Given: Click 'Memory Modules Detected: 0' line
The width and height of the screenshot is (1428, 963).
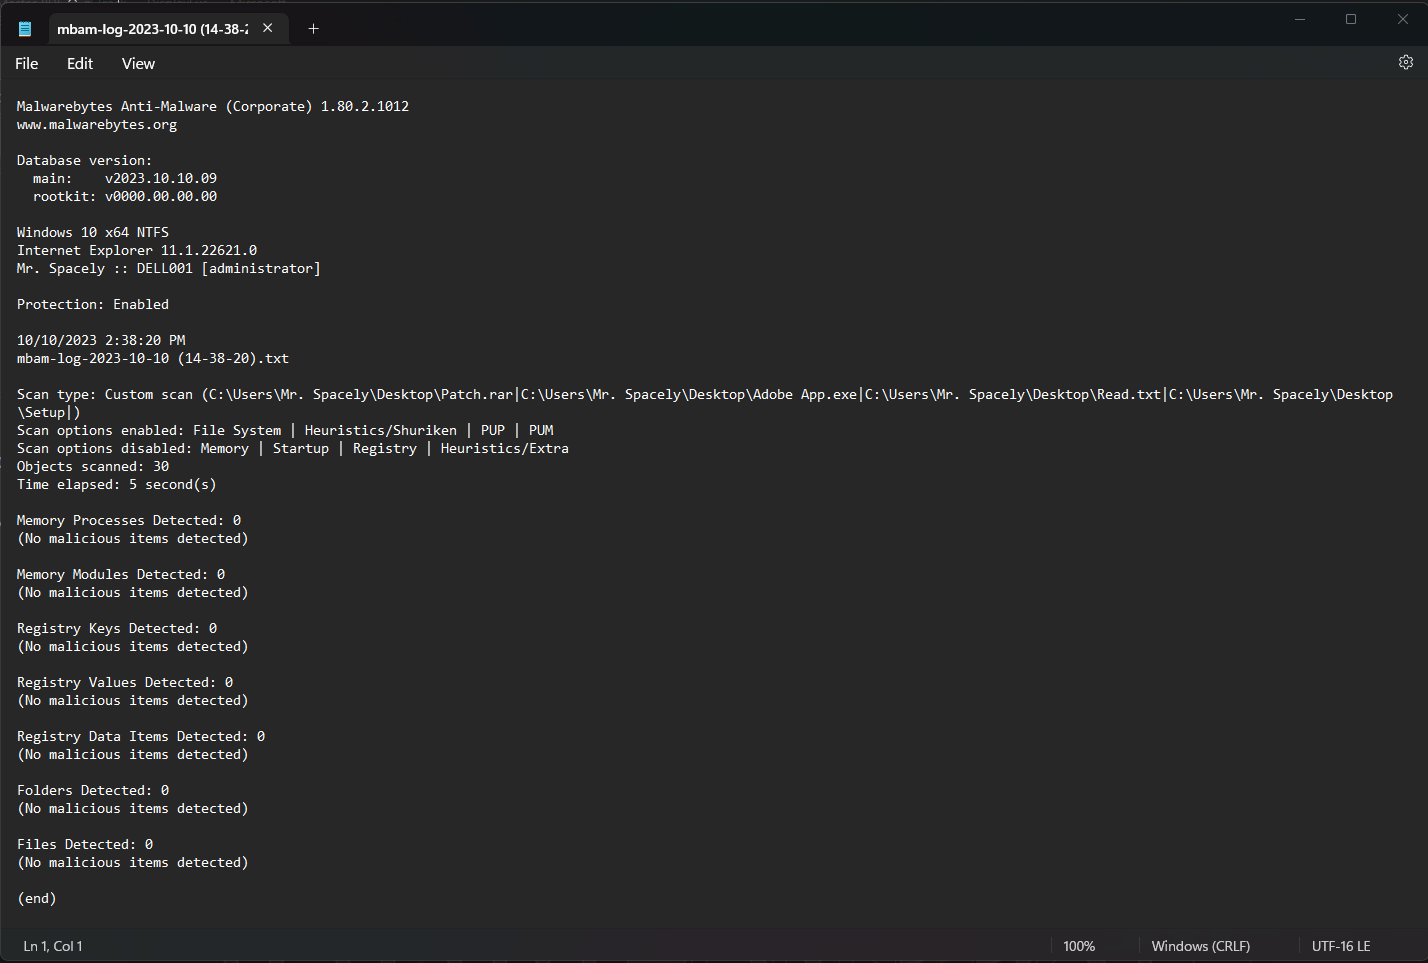Looking at the screenshot, I should pyautogui.click(x=121, y=574).
